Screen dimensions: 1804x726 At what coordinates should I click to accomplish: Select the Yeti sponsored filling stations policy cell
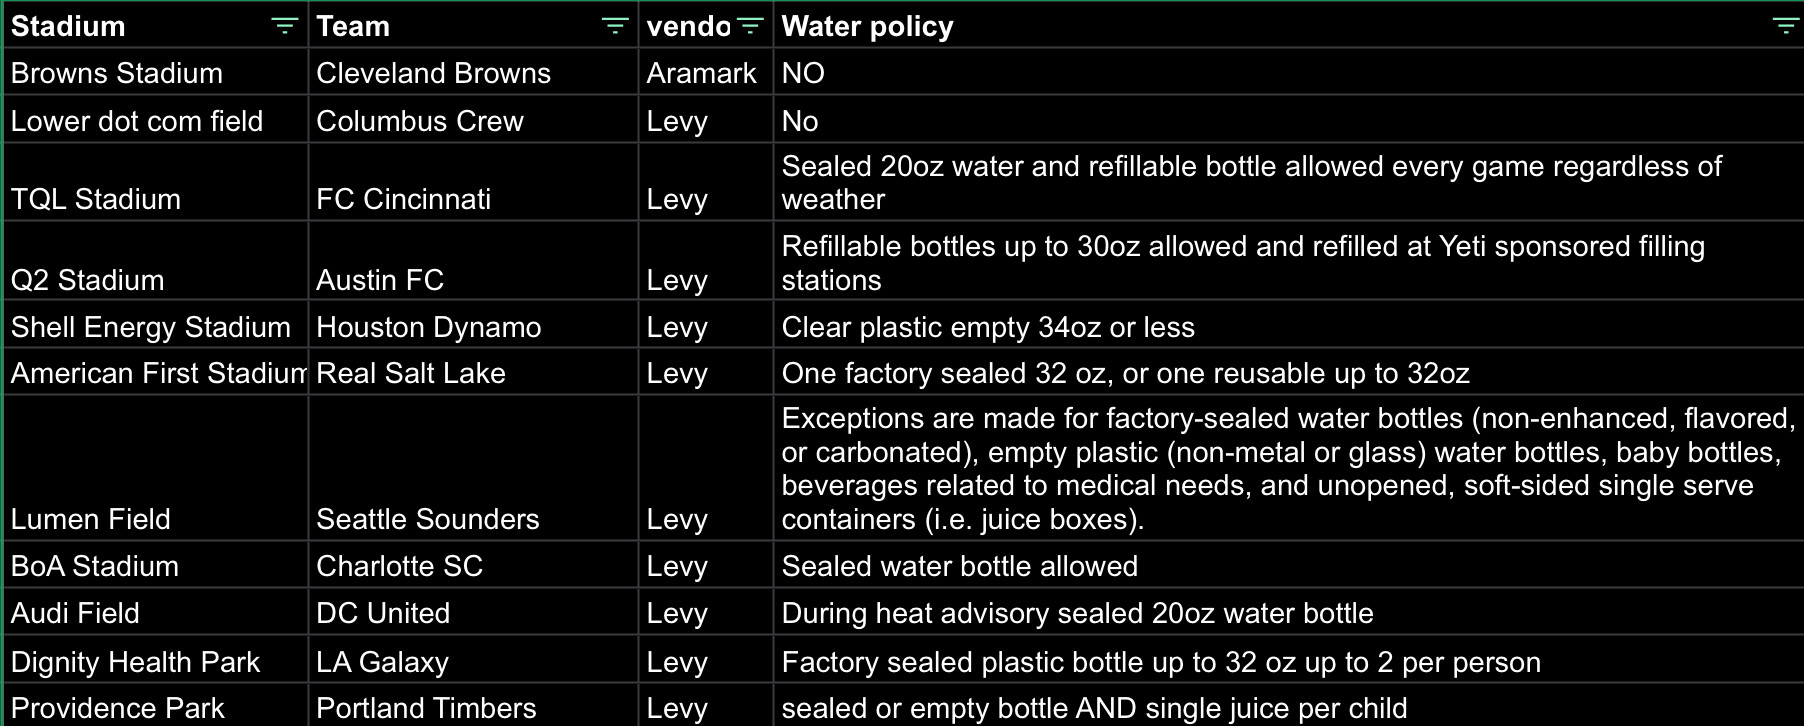coord(1288,261)
